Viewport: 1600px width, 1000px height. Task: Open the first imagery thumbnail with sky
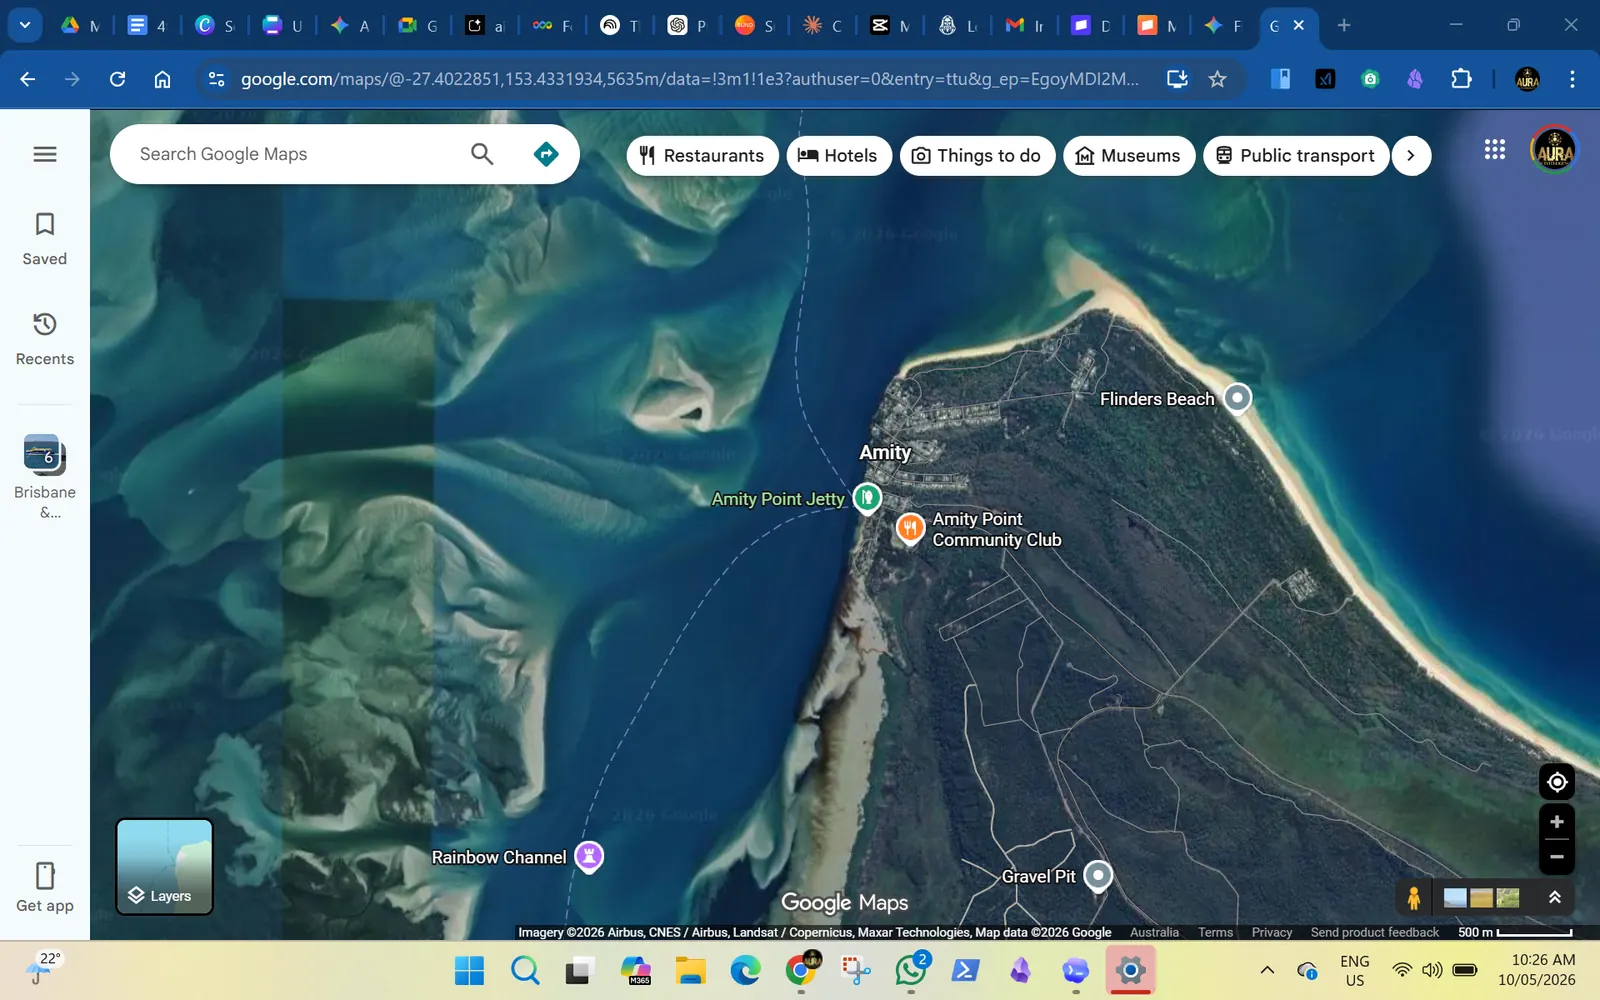(1455, 898)
